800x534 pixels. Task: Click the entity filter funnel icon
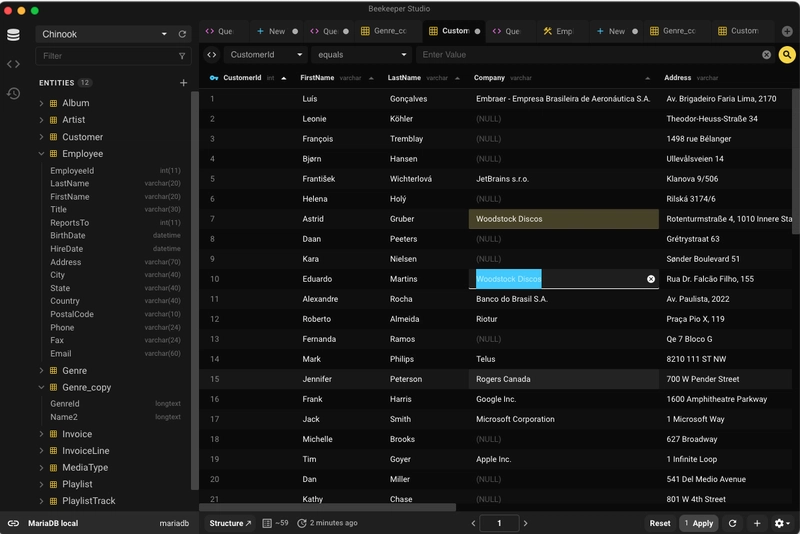[182, 56]
